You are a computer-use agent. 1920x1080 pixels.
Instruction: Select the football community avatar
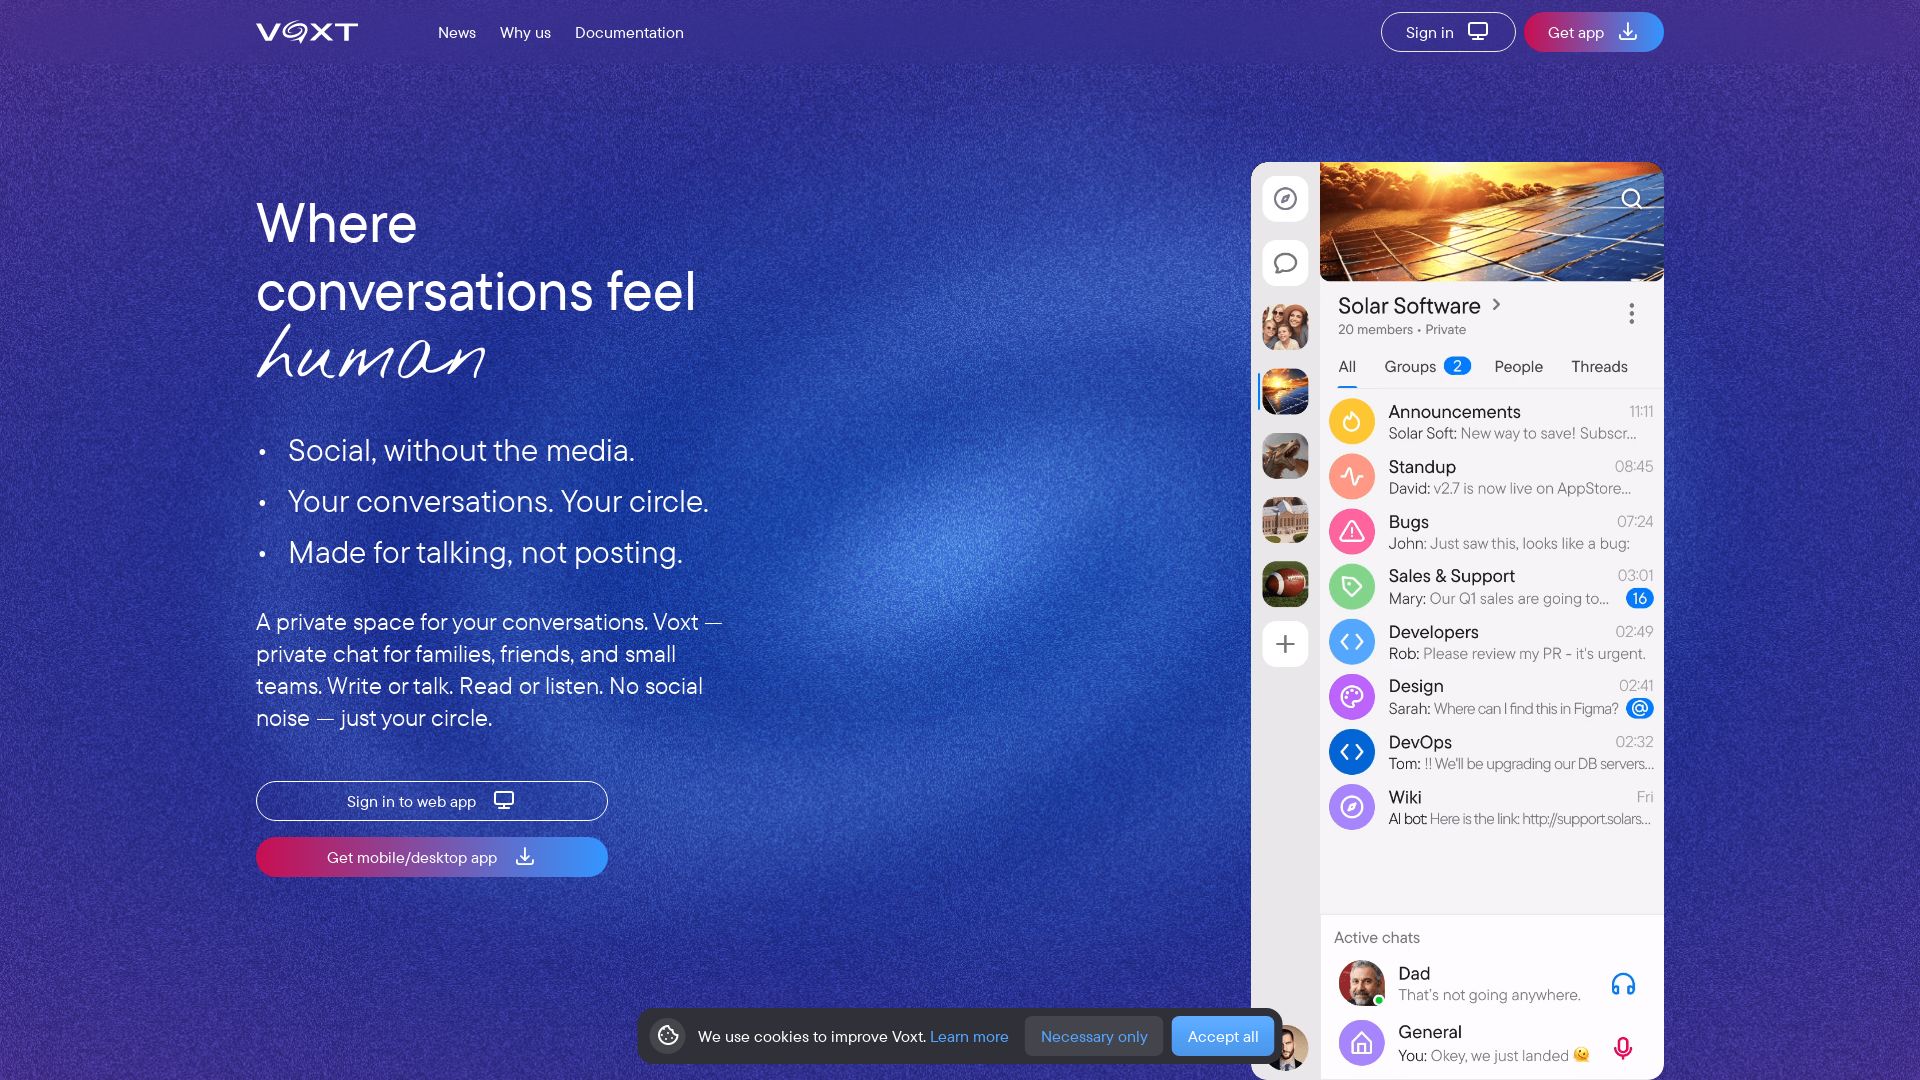(1285, 584)
